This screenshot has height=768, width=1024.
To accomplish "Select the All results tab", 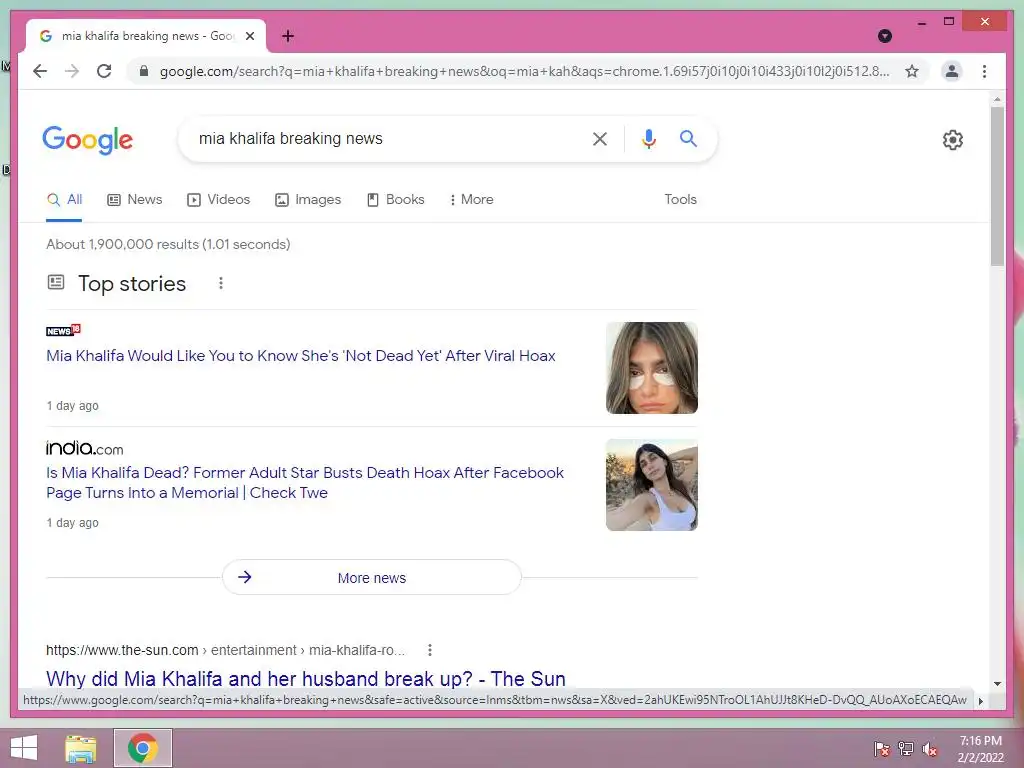I will pyautogui.click(x=64, y=199).
